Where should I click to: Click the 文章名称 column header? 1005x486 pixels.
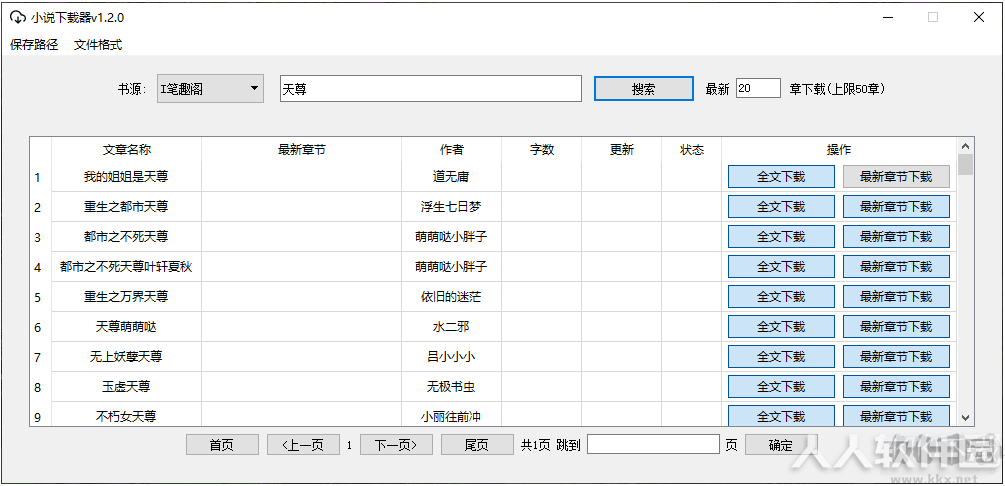(127, 149)
